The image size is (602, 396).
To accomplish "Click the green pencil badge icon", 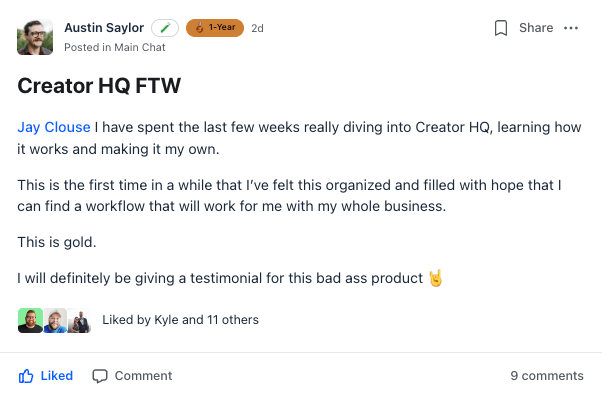I will click(165, 28).
